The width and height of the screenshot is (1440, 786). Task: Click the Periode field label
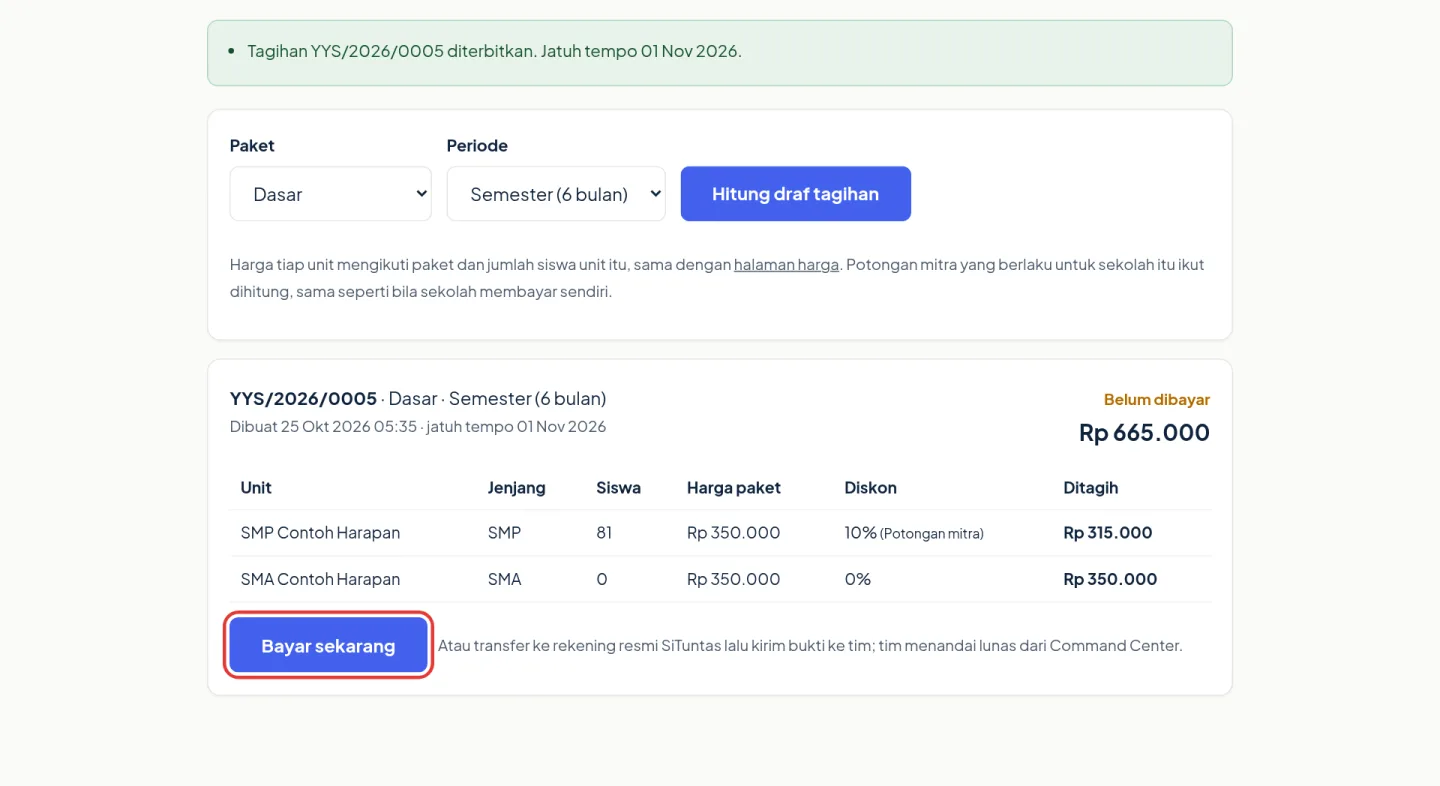[x=477, y=146]
